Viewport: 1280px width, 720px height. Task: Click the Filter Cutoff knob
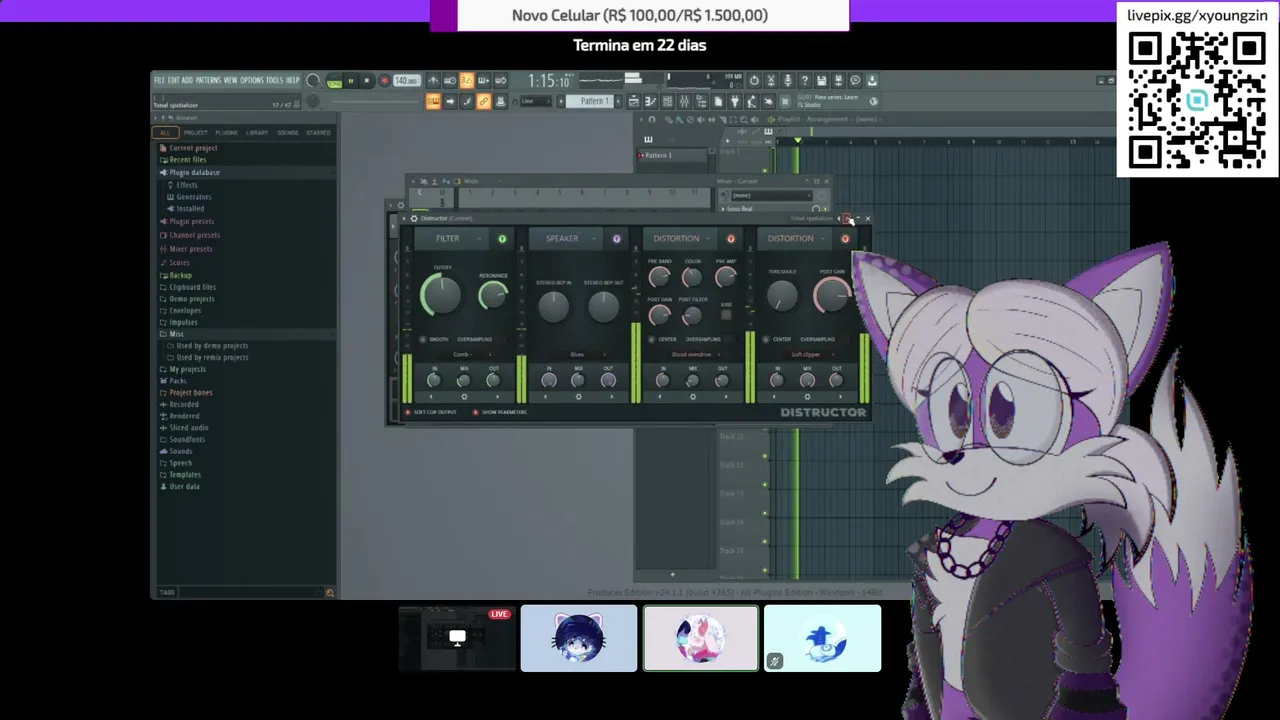(441, 295)
